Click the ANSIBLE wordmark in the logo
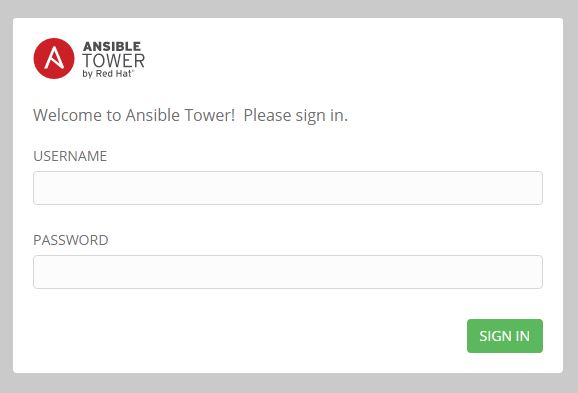This screenshot has width=578, height=393. pos(112,46)
